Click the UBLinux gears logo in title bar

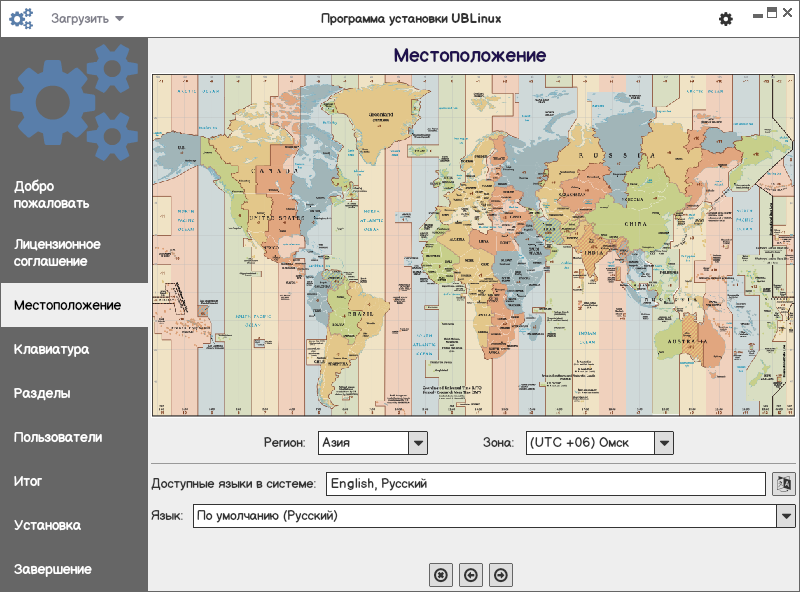click(21, 19)
